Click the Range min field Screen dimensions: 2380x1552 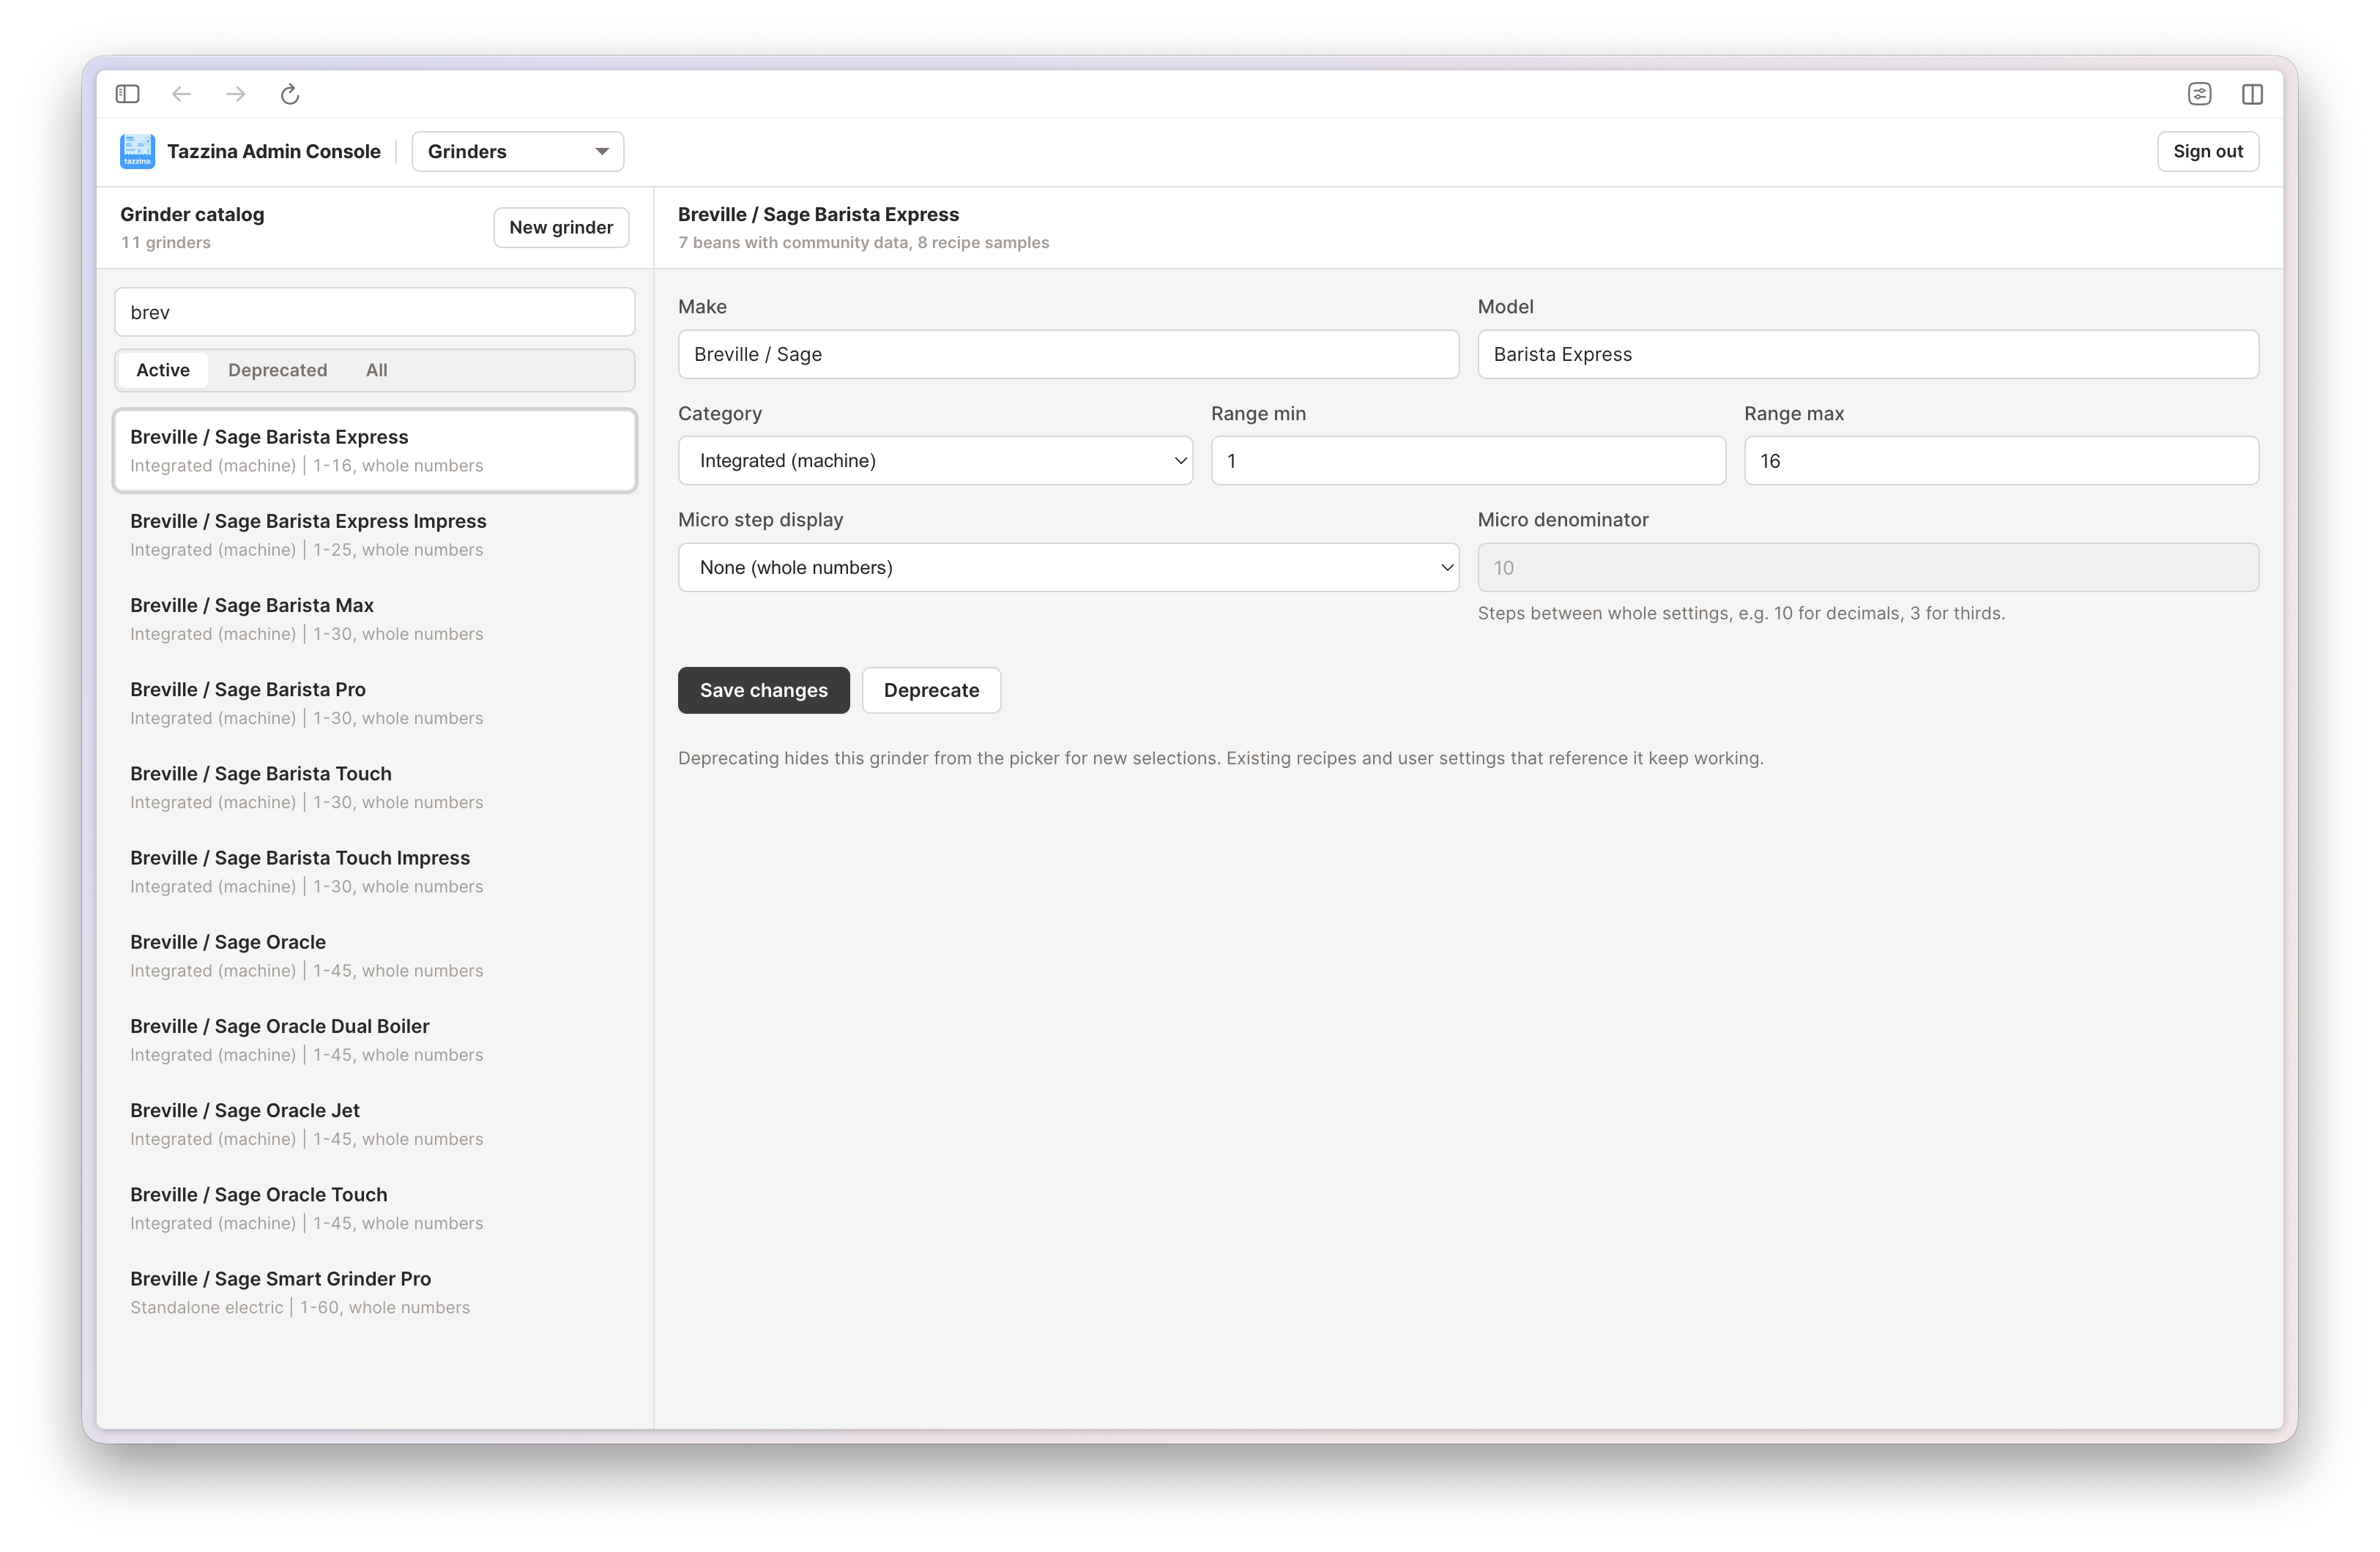1468,460
